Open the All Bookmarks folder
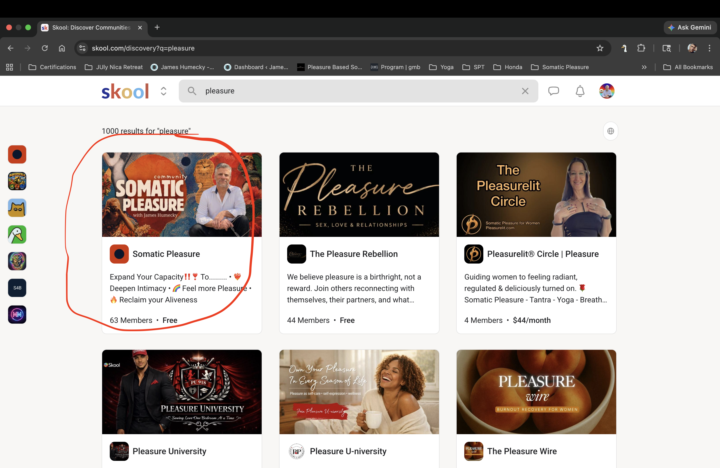This screenshot has width=720, height=468. point(688,67)
